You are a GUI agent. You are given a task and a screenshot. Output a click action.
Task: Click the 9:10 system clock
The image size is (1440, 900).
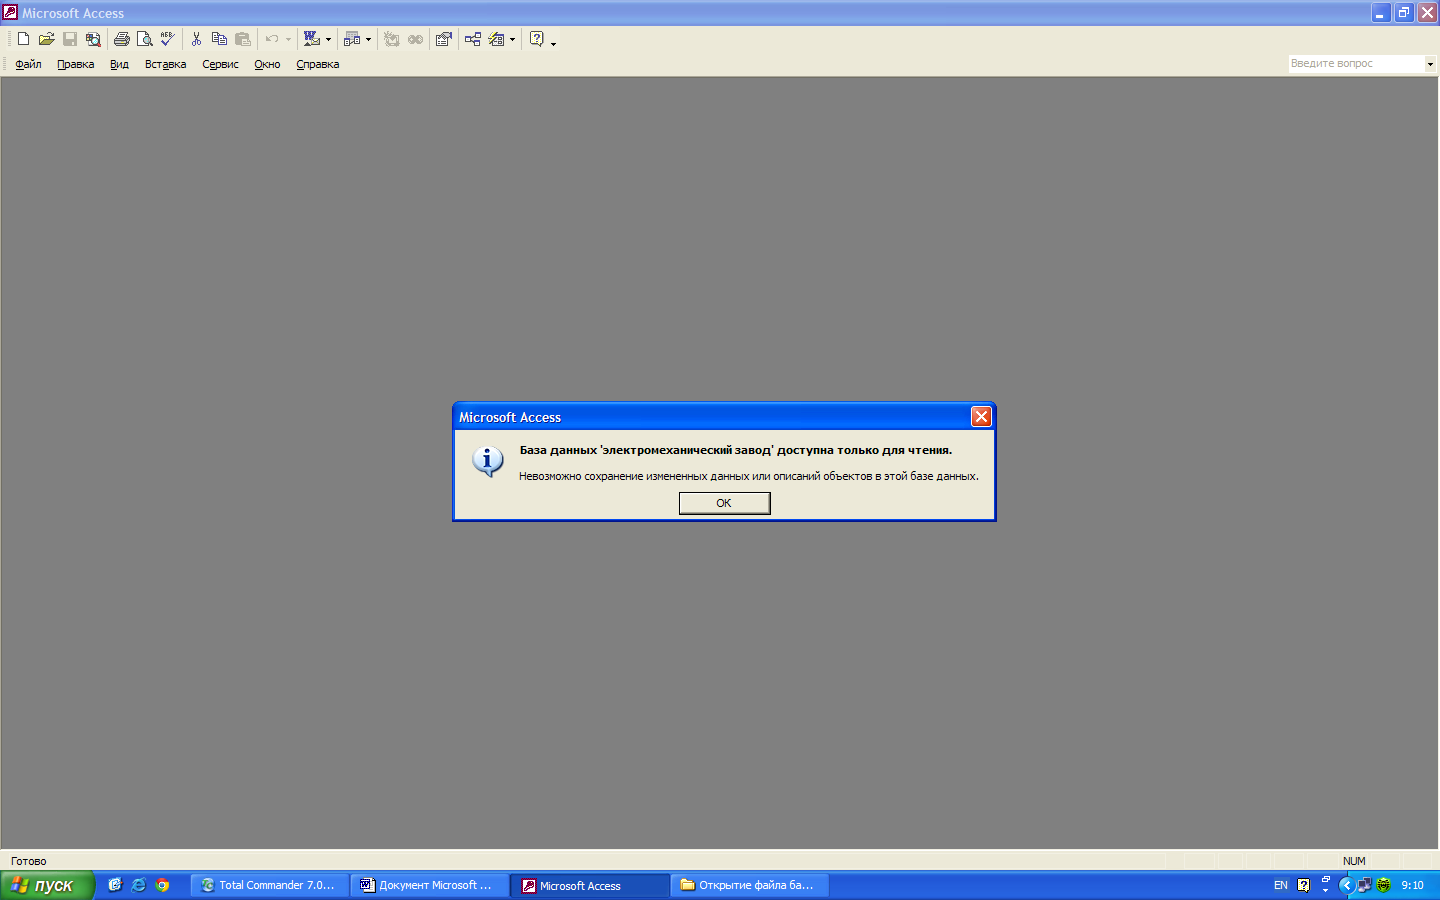1412,885
